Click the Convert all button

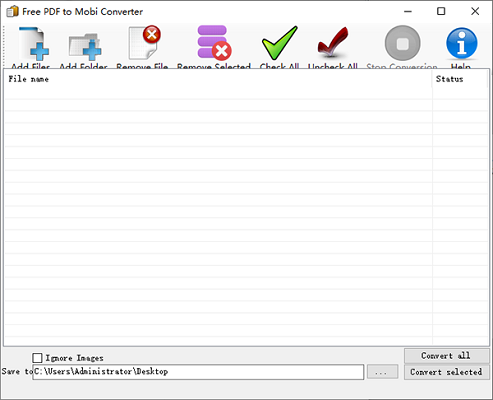coord(446,356)
